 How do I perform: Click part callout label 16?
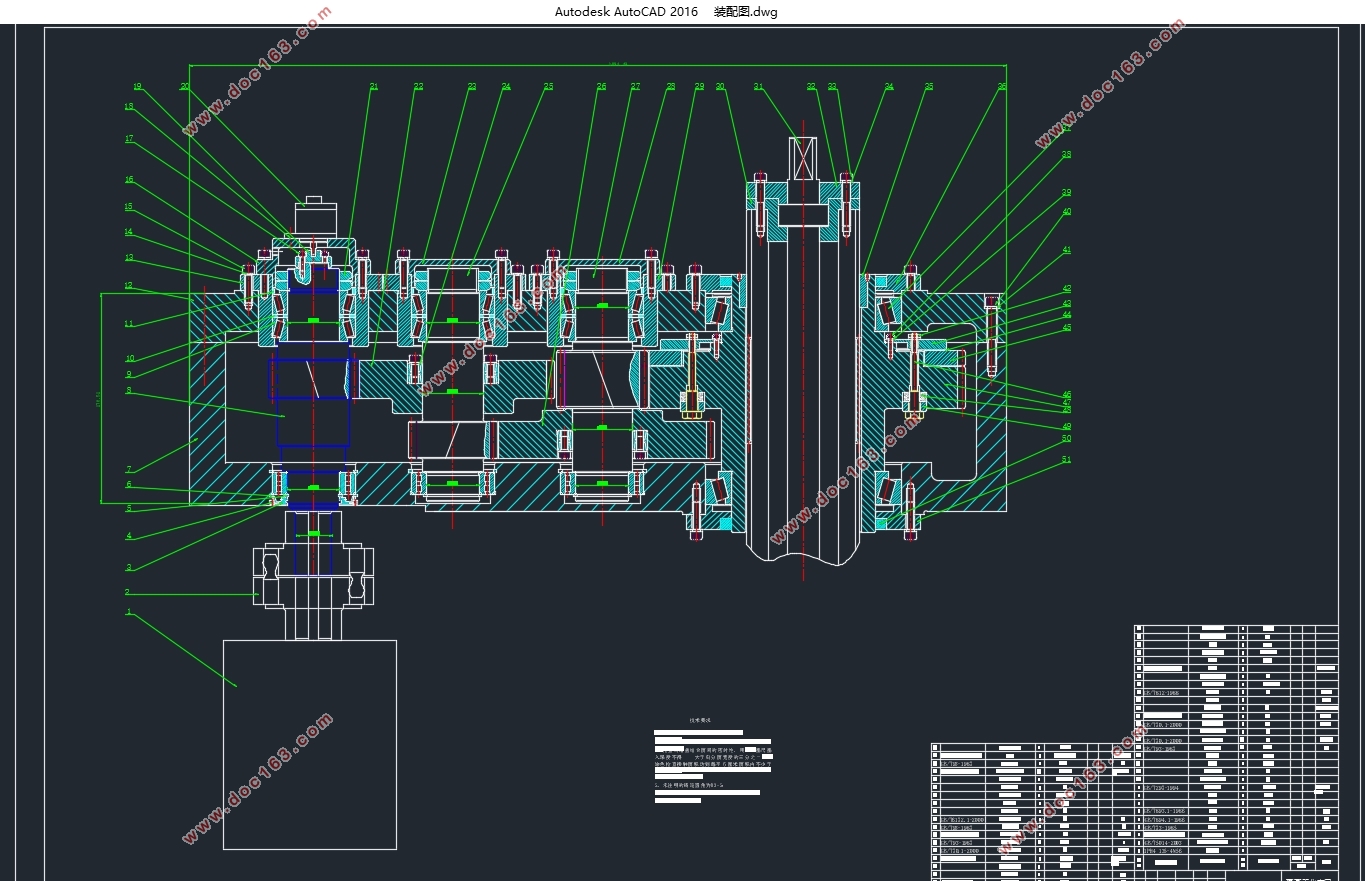(x=128, y=180)
